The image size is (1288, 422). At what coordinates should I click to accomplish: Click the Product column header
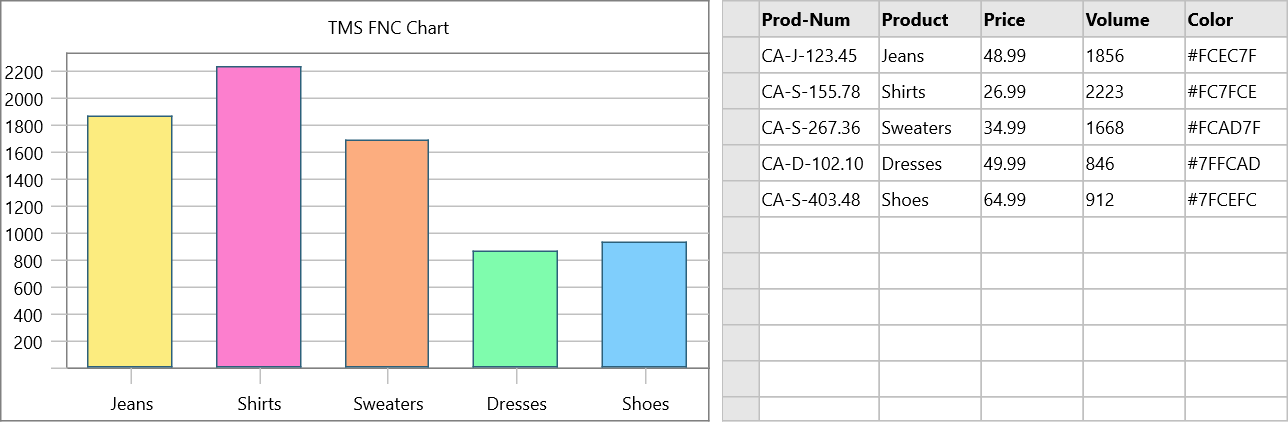pos(930,19)
